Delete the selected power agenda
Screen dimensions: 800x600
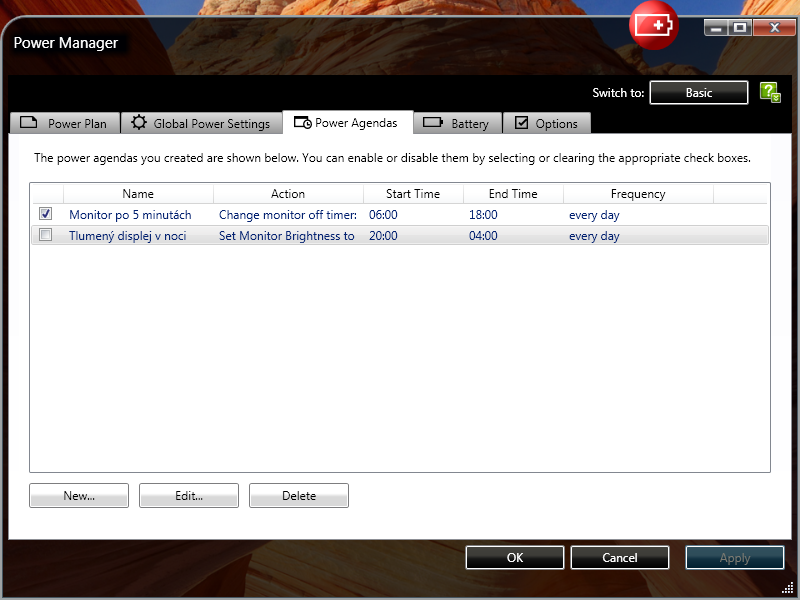click(x=298, y=496)
